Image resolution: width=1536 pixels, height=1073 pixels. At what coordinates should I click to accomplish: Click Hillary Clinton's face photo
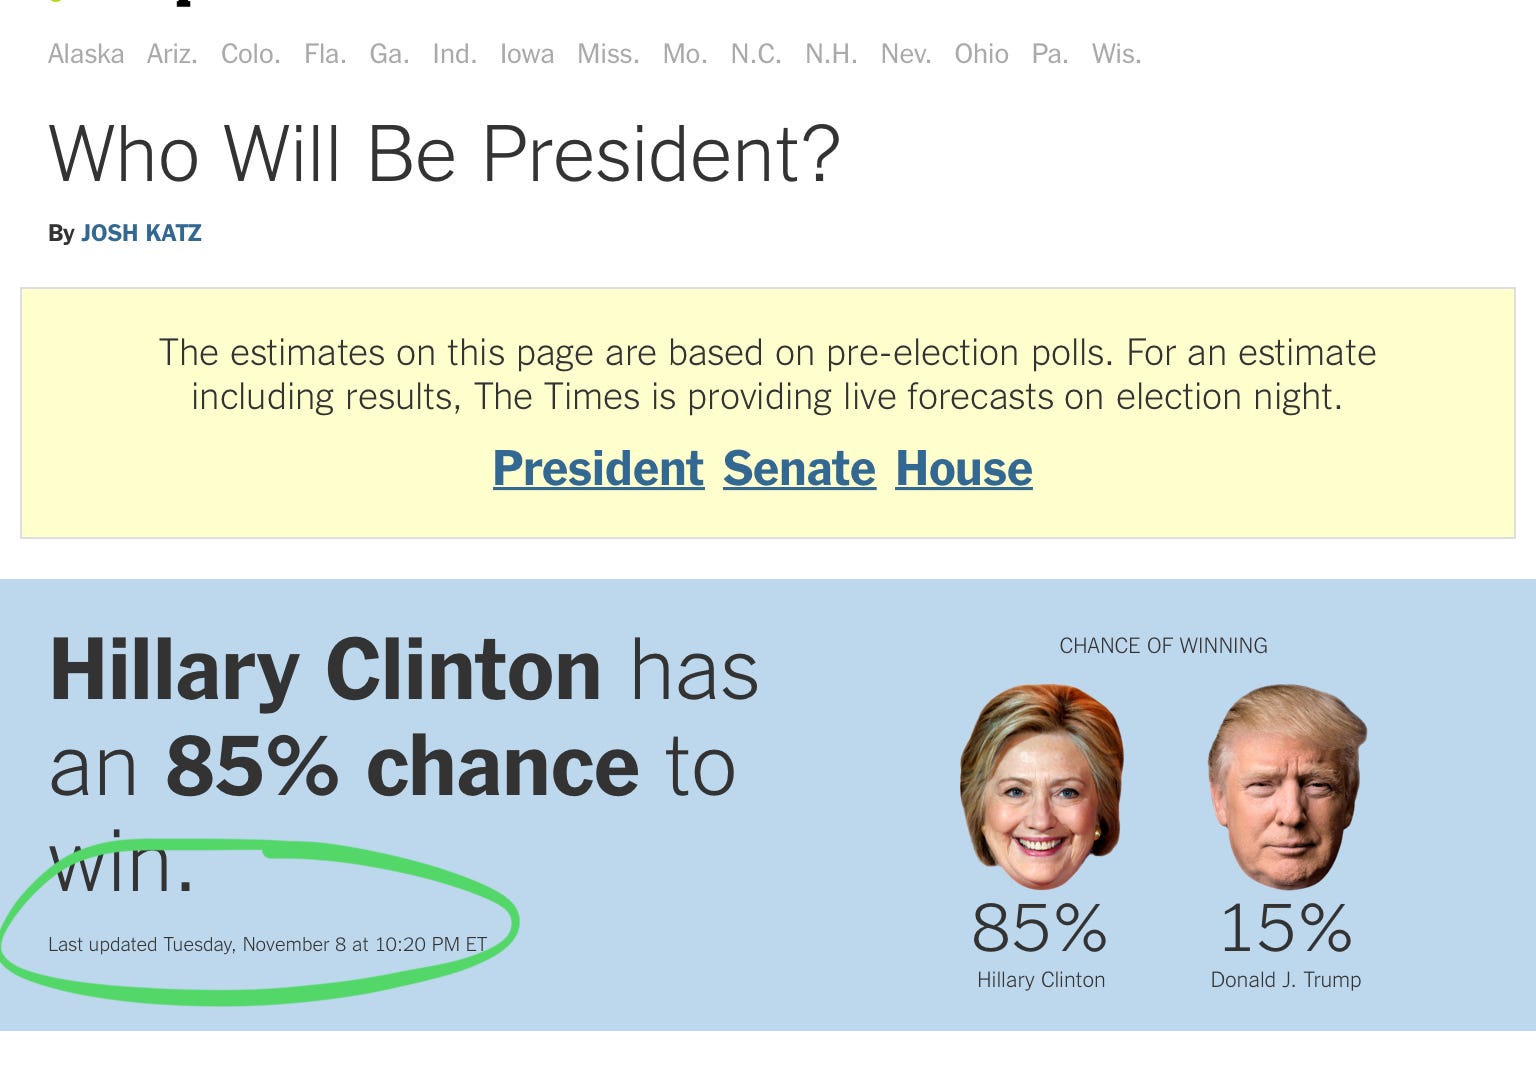pyautogui.click(x=1041, y=786)
